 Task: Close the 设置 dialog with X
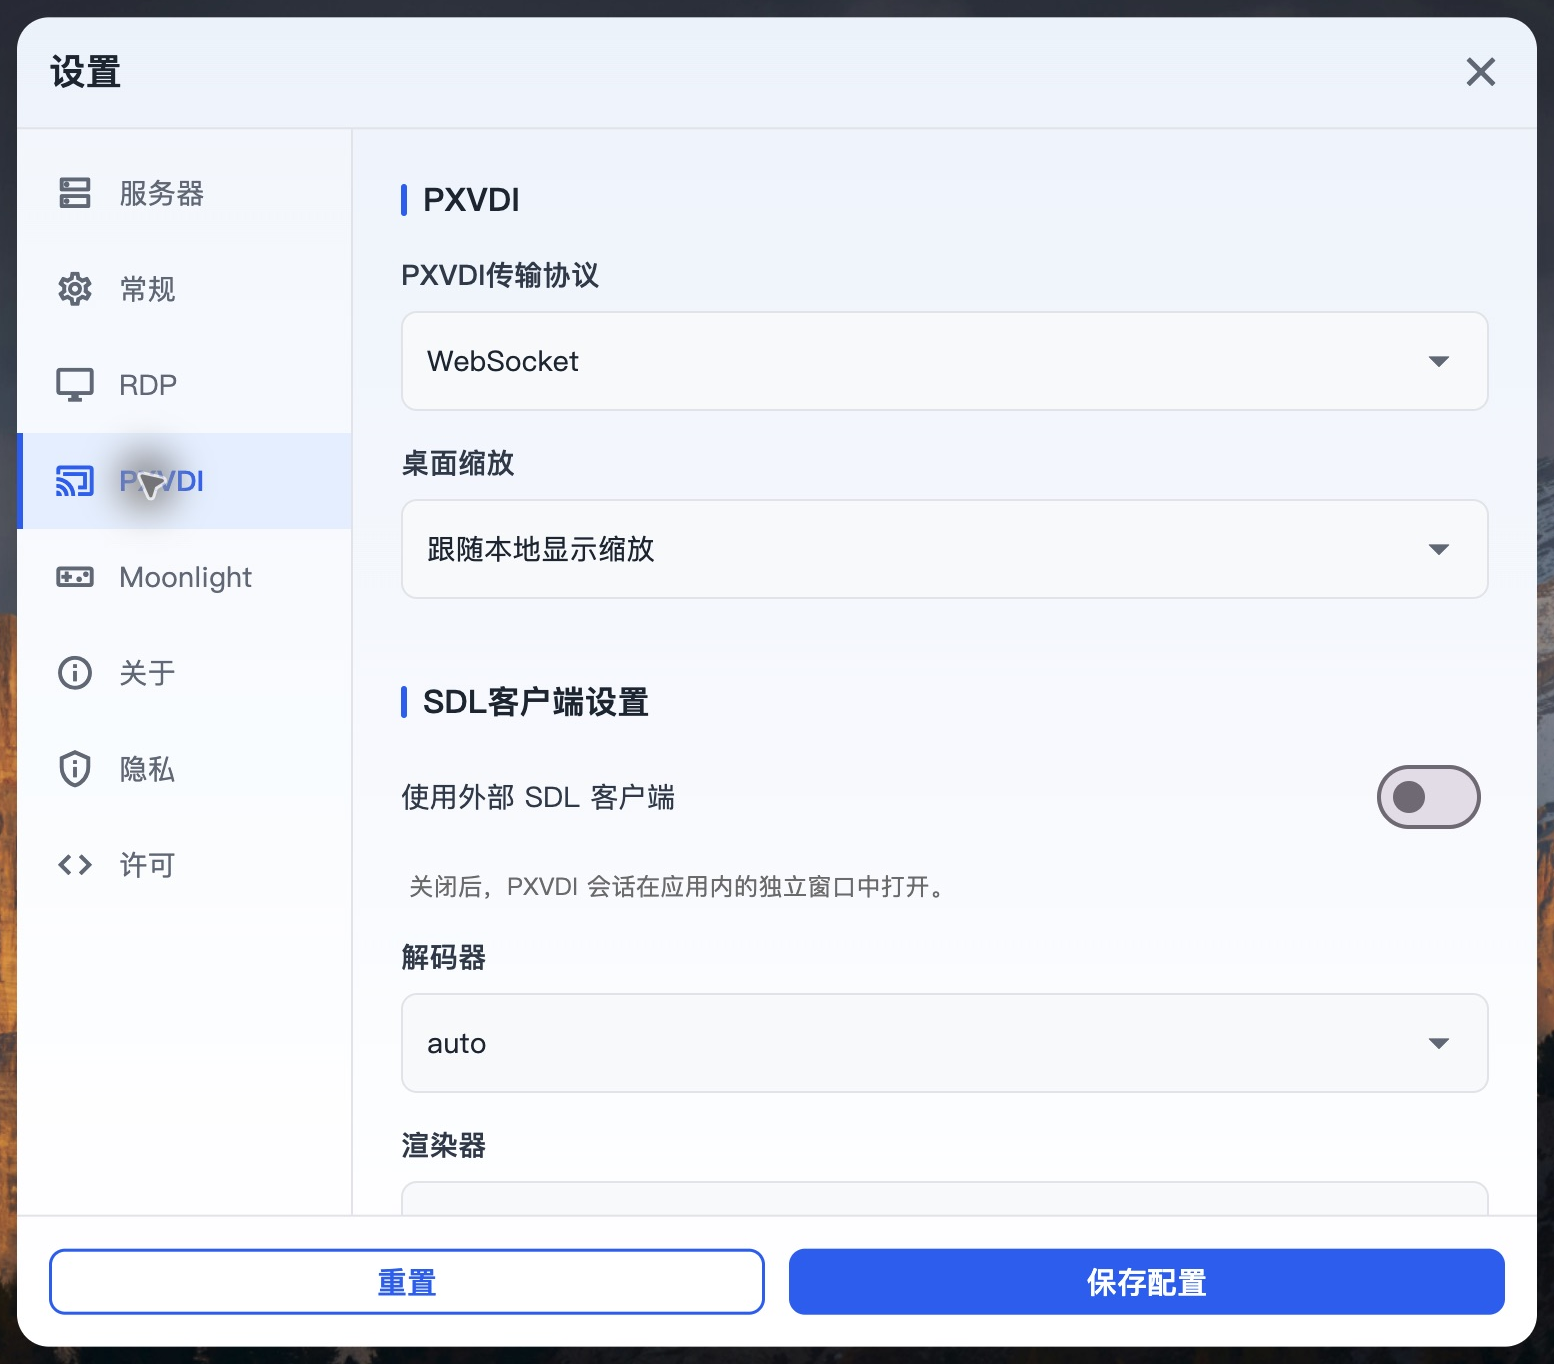click(x=1480, y=72)
